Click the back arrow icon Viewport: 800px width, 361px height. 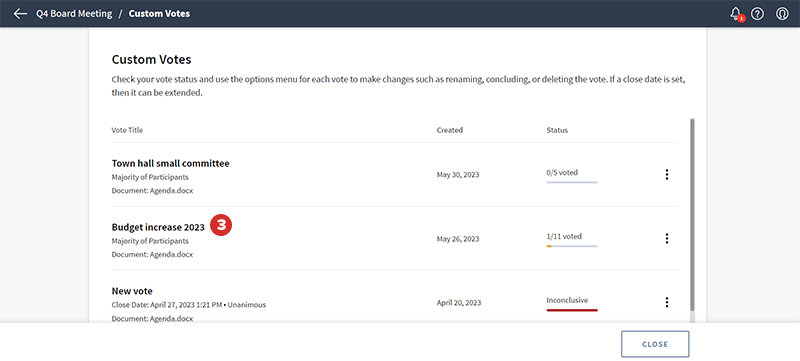click(x=20, y=14)
